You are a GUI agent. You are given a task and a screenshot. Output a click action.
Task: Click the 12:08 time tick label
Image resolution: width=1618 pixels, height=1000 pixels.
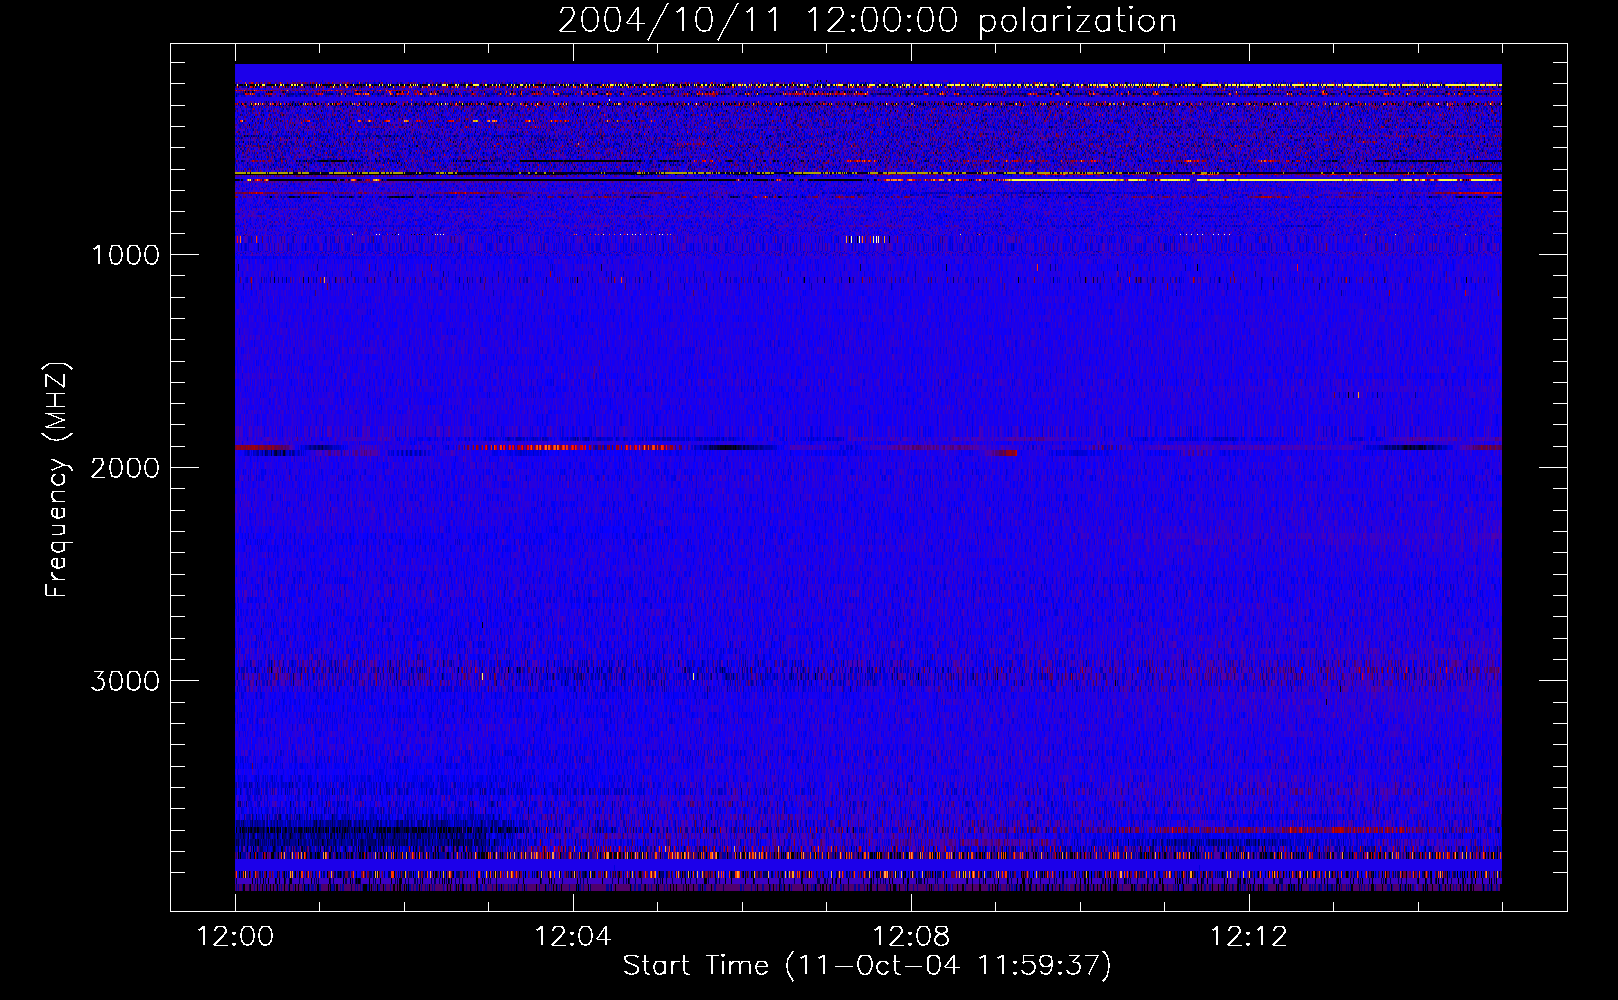click(911, 937)
